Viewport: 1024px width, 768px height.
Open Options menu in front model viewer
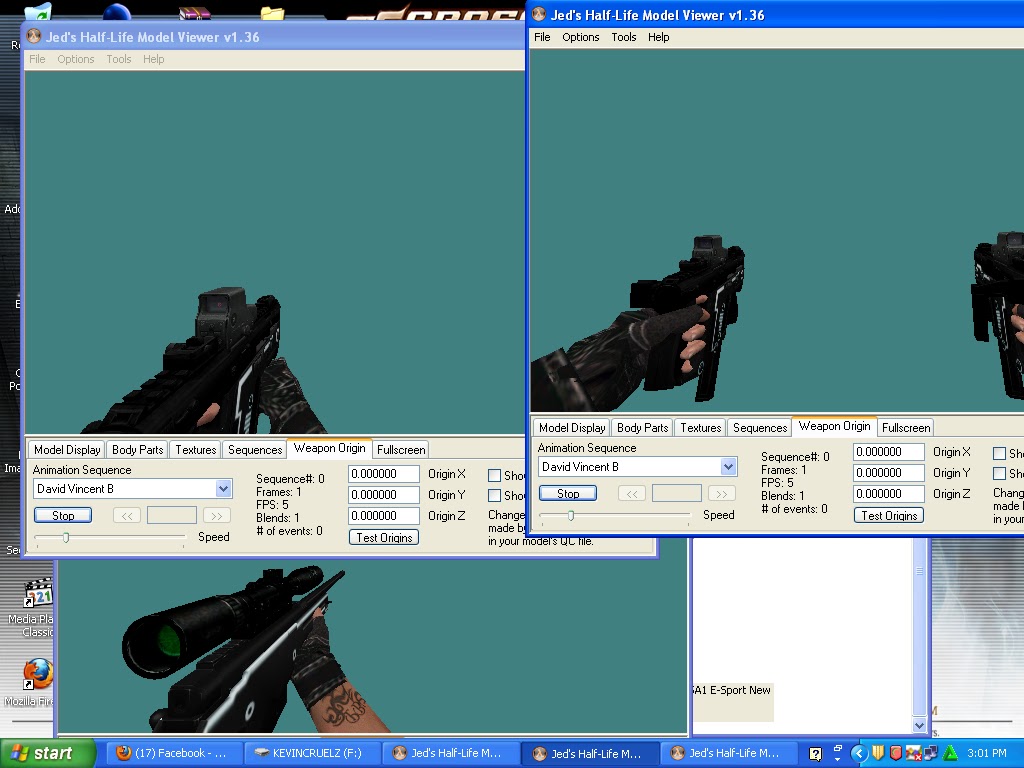coord(581,37)
